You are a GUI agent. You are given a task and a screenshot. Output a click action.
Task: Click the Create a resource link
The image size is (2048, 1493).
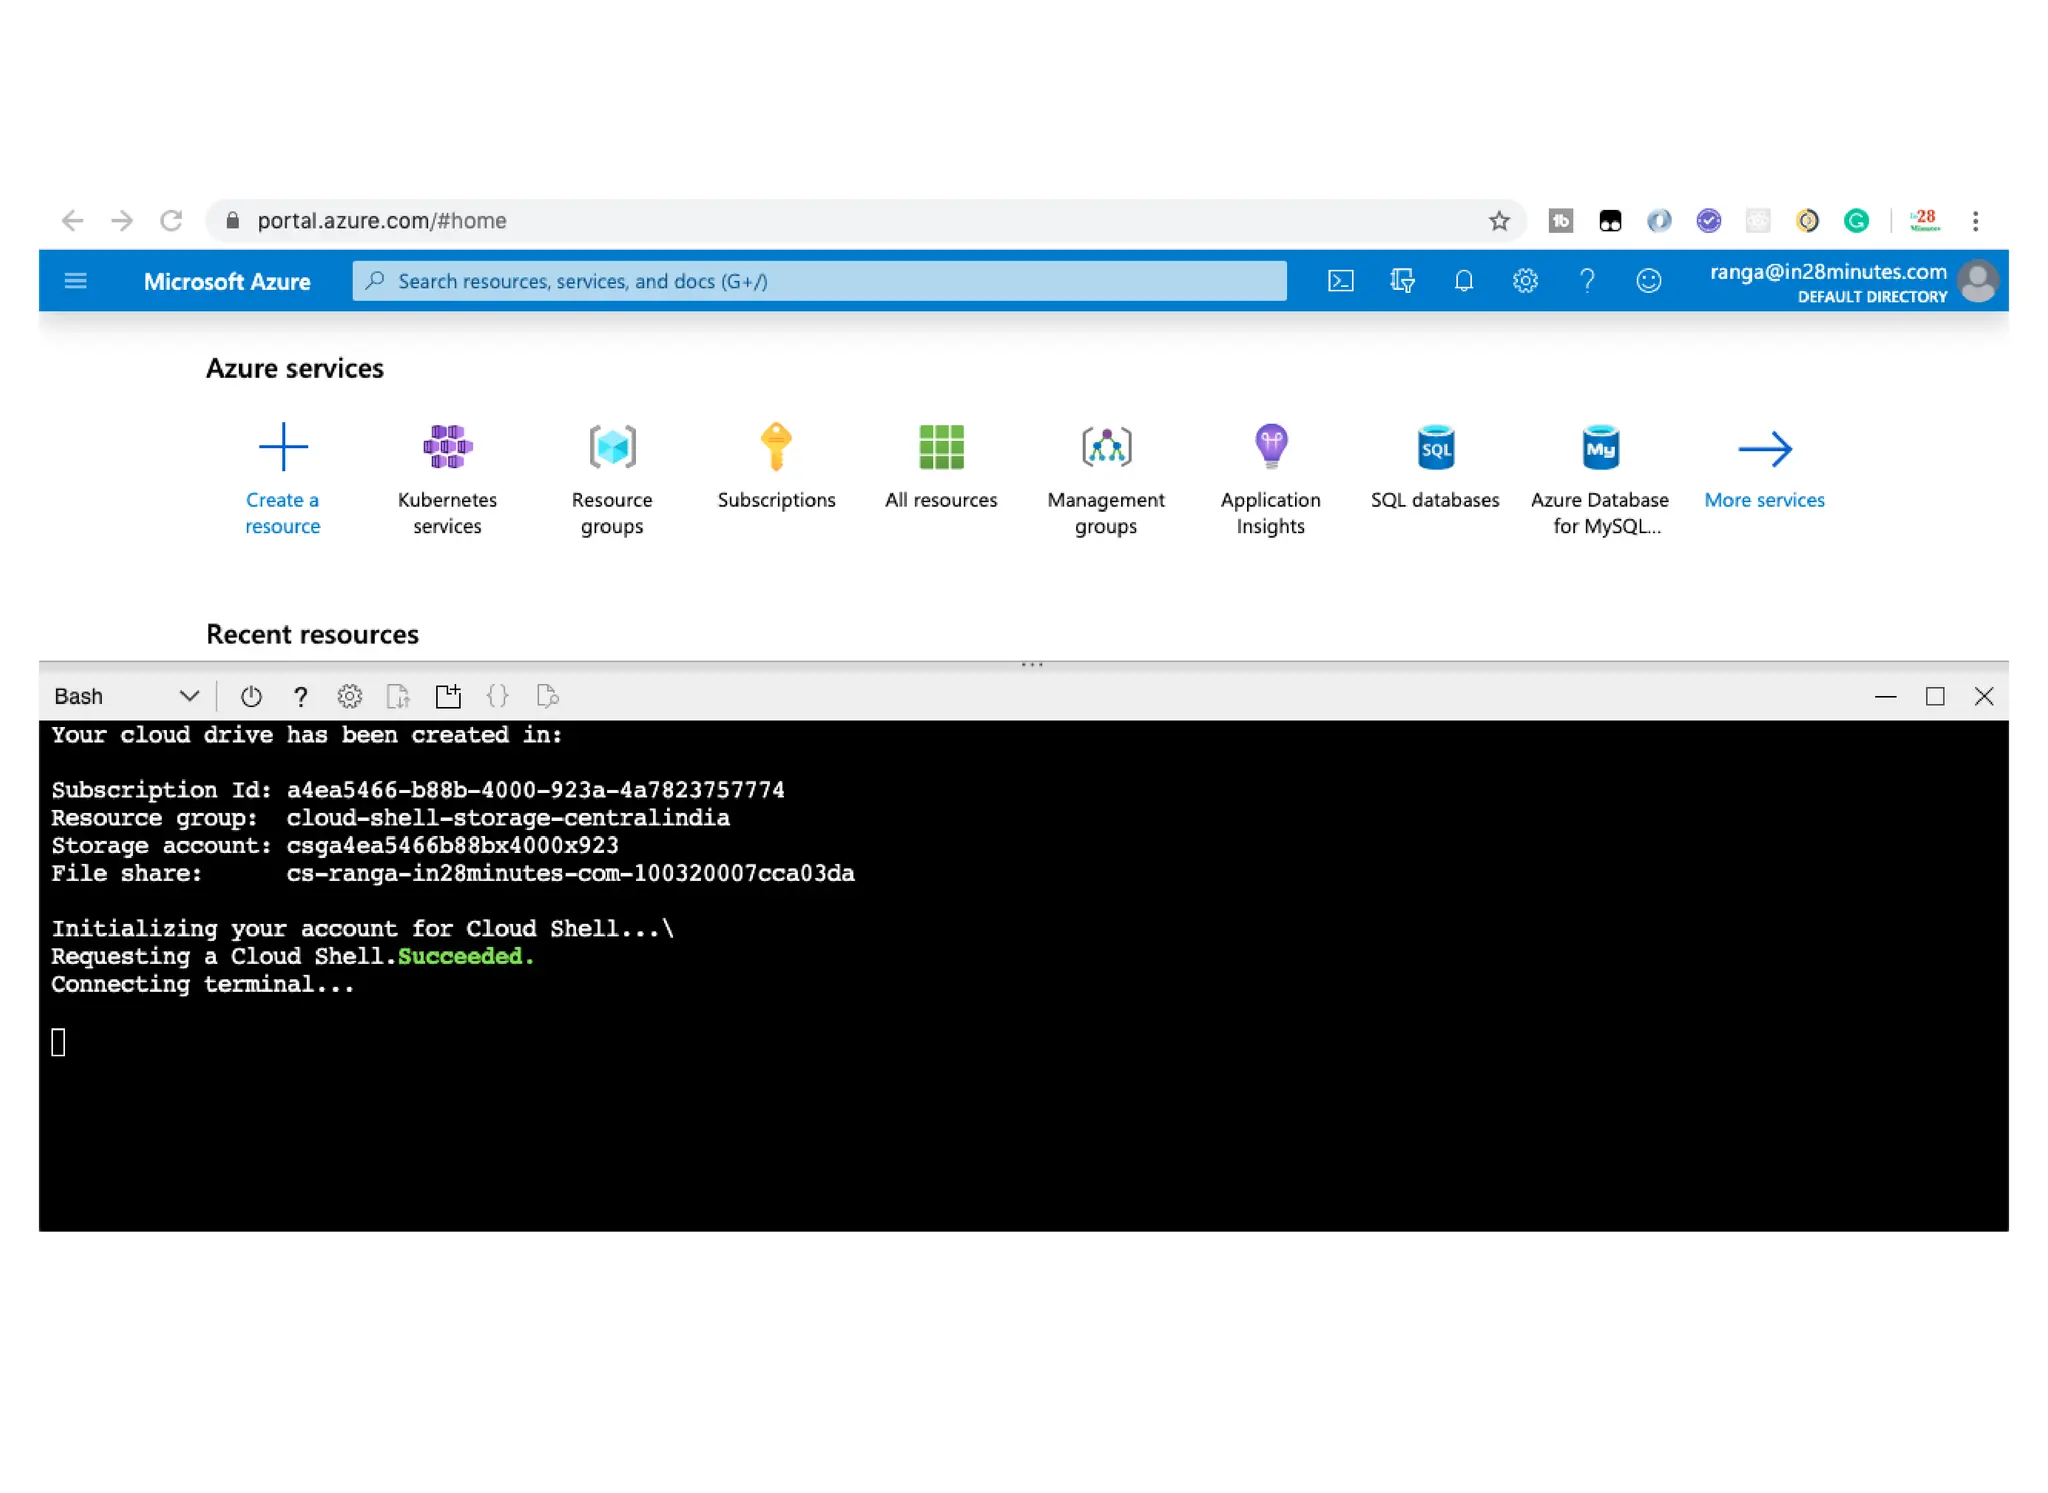click(282, 511)
